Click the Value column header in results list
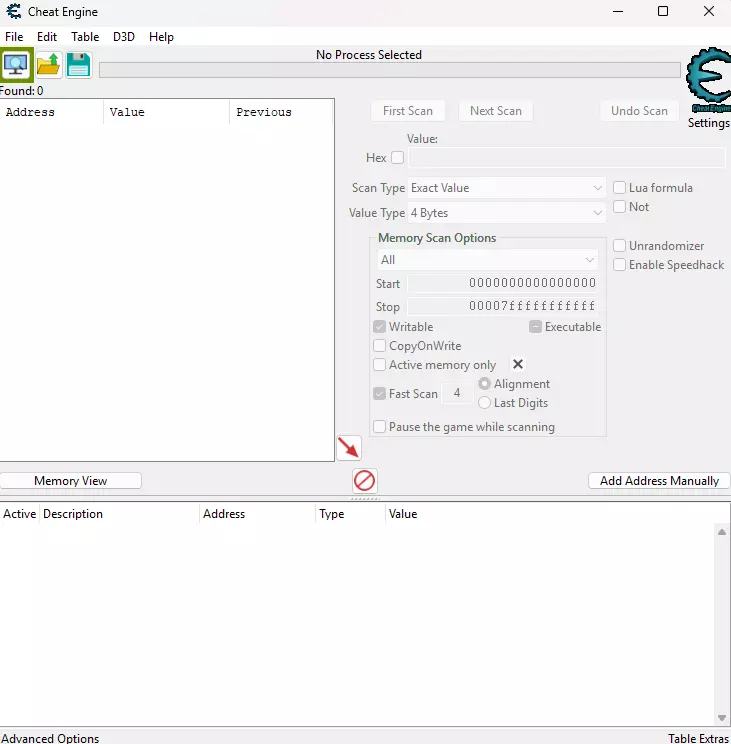Image resolution: width=731 pixels, height=744 pixels. (166, 112)
